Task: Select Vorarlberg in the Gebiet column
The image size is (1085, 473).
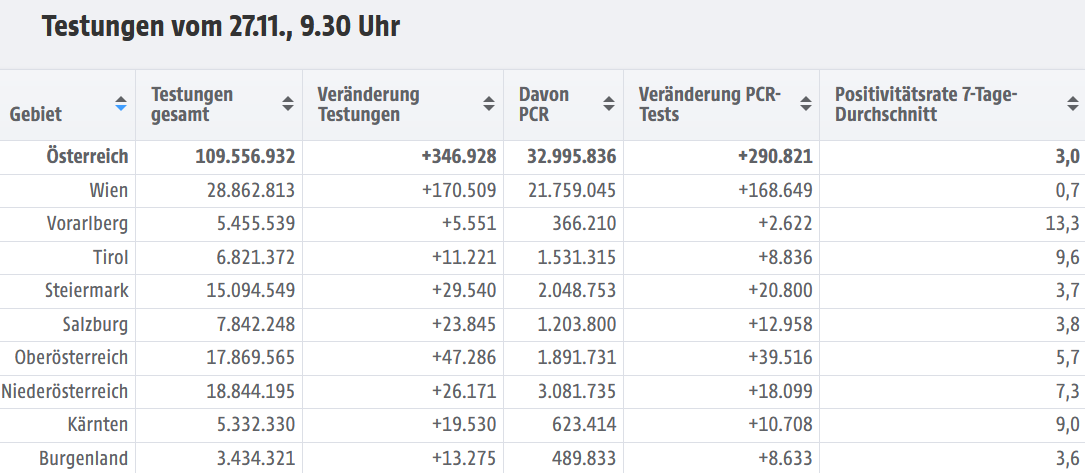Action: click(x=87, y=224)
